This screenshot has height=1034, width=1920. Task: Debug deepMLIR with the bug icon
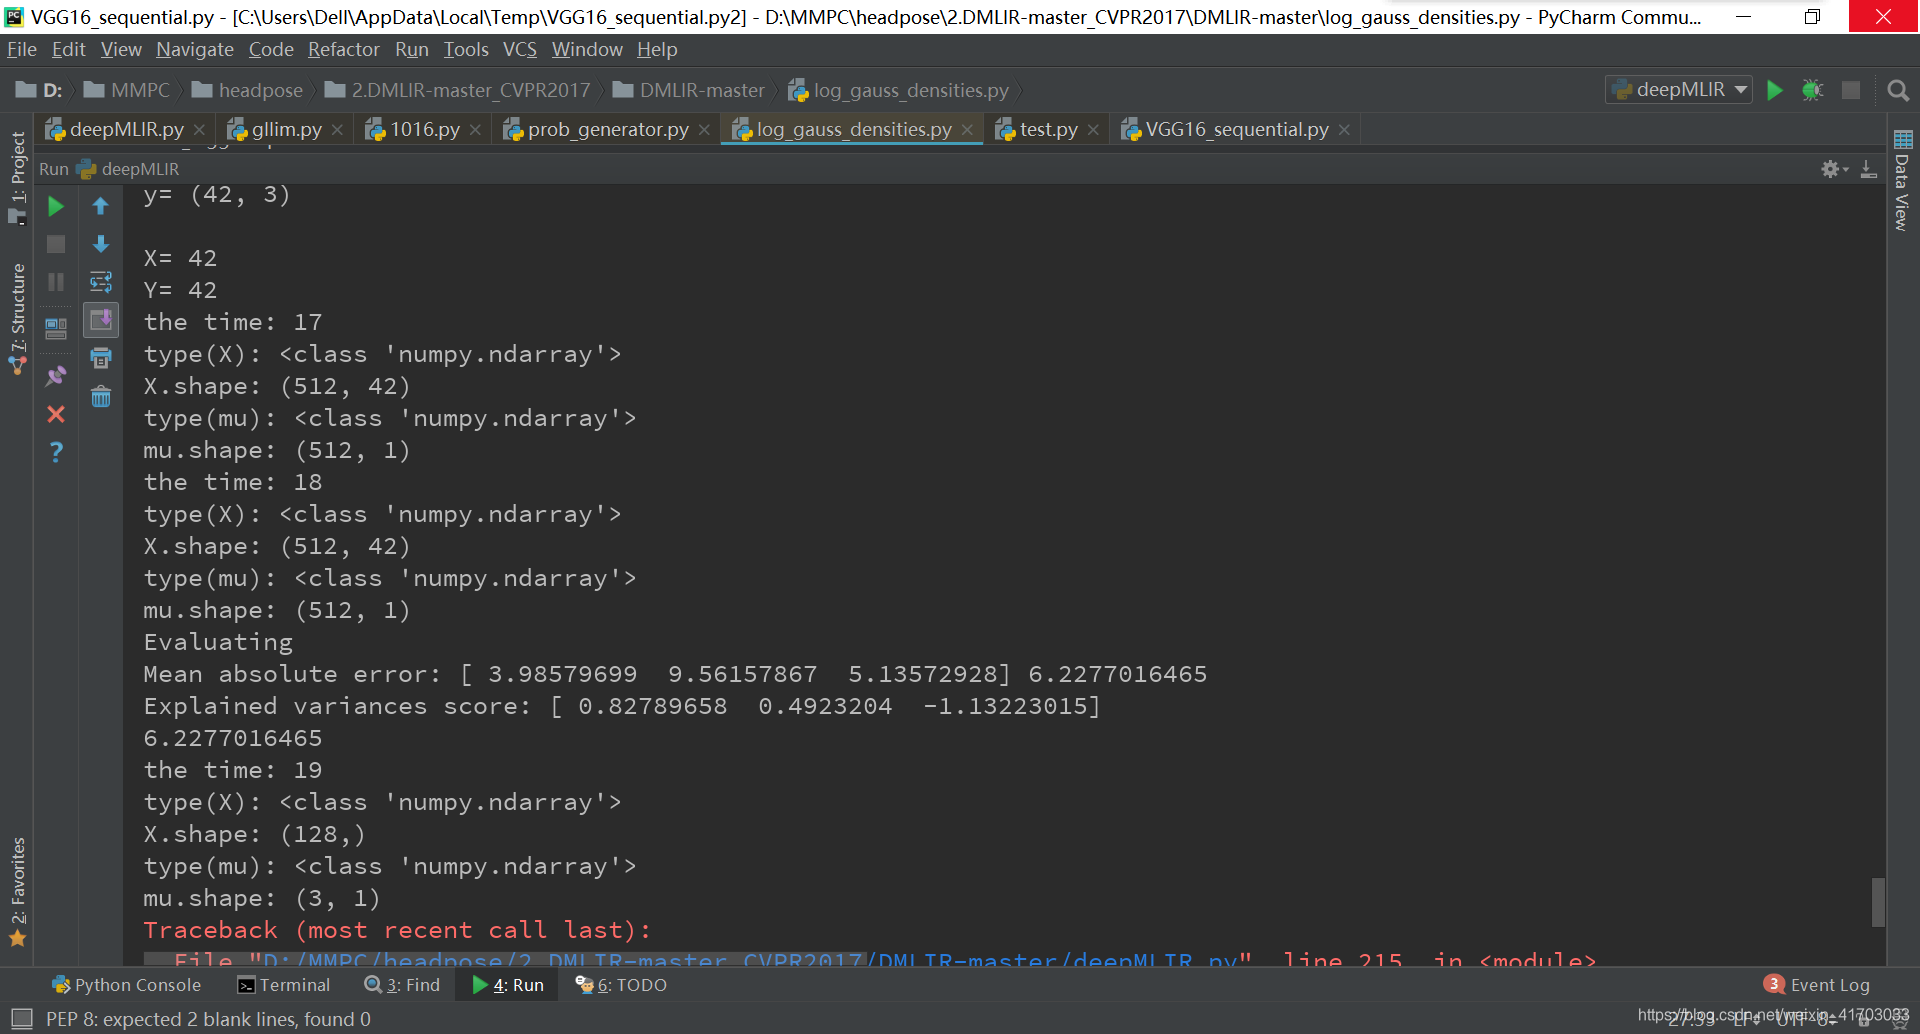1812,90
